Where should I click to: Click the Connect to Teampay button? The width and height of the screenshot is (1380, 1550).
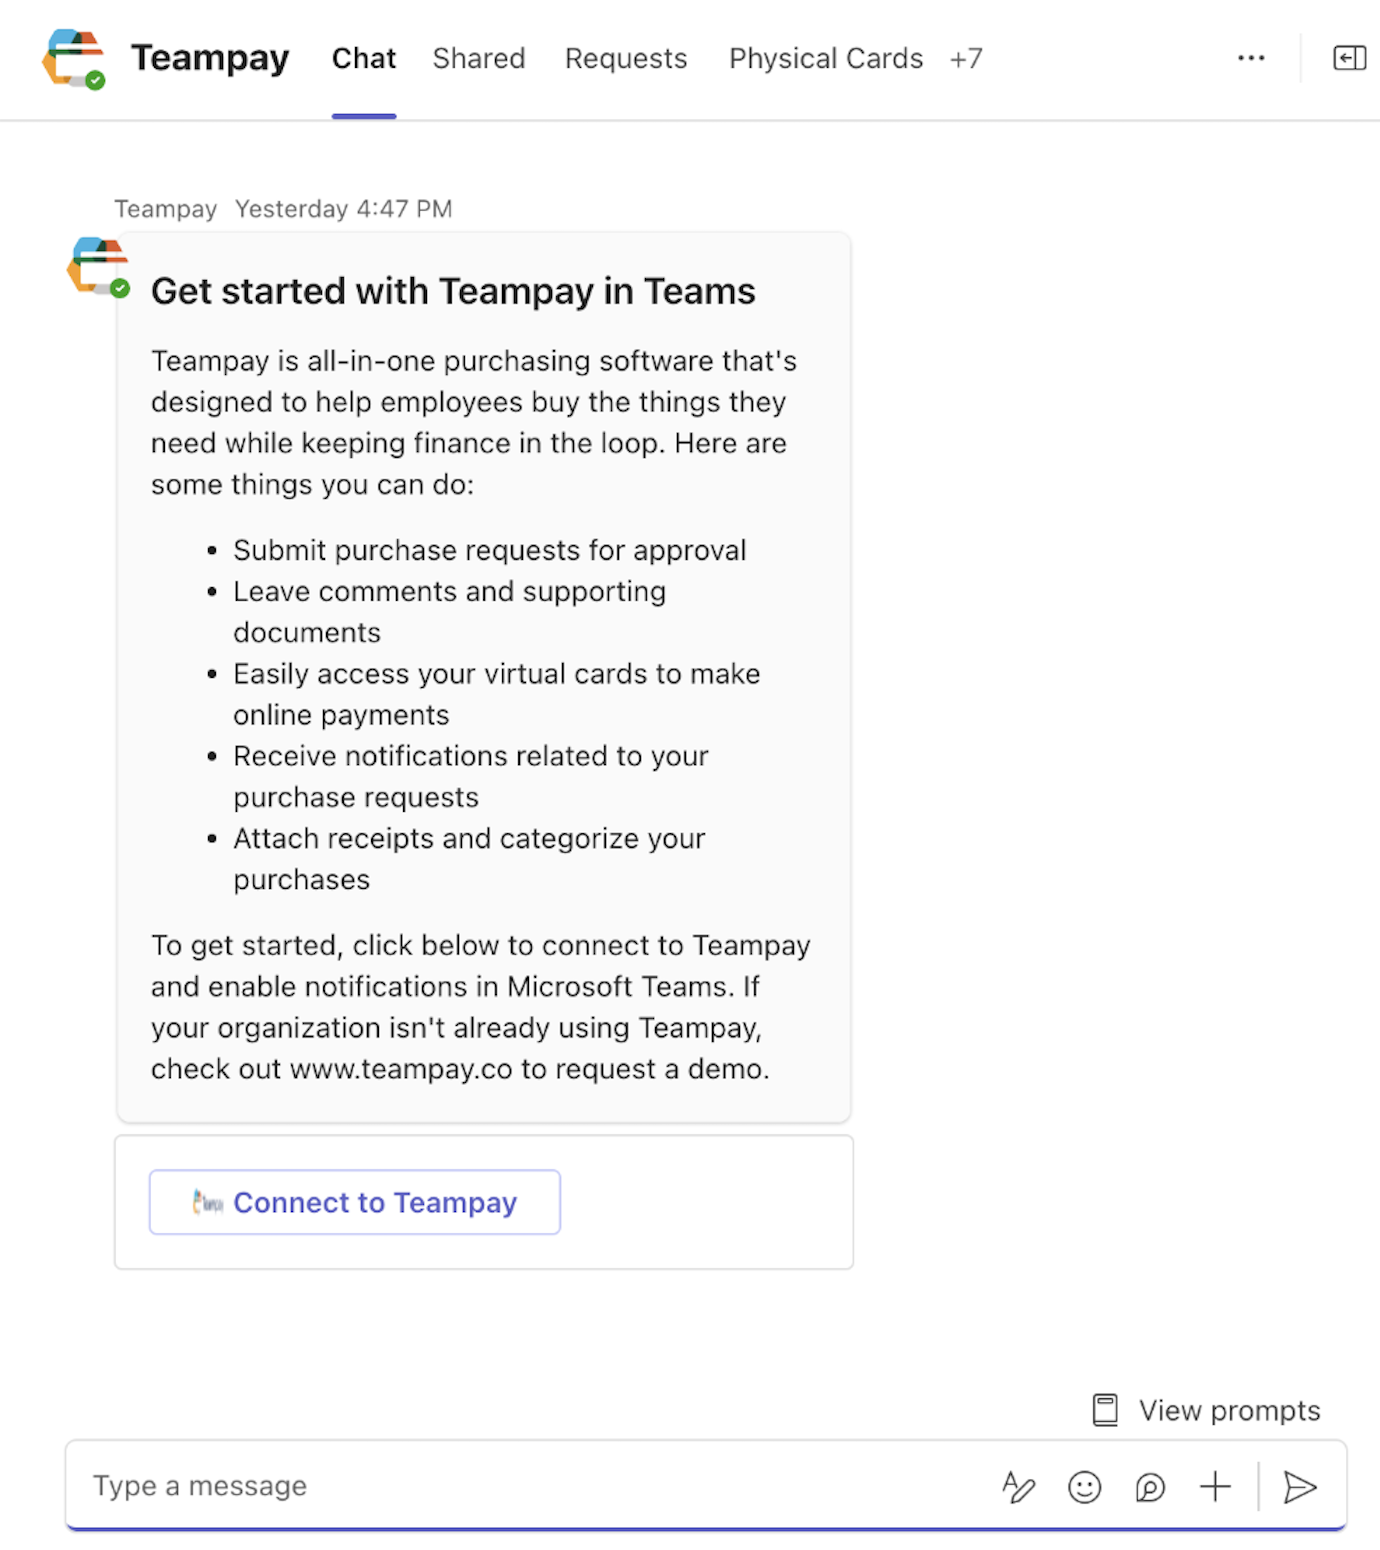click(354, 1202)
